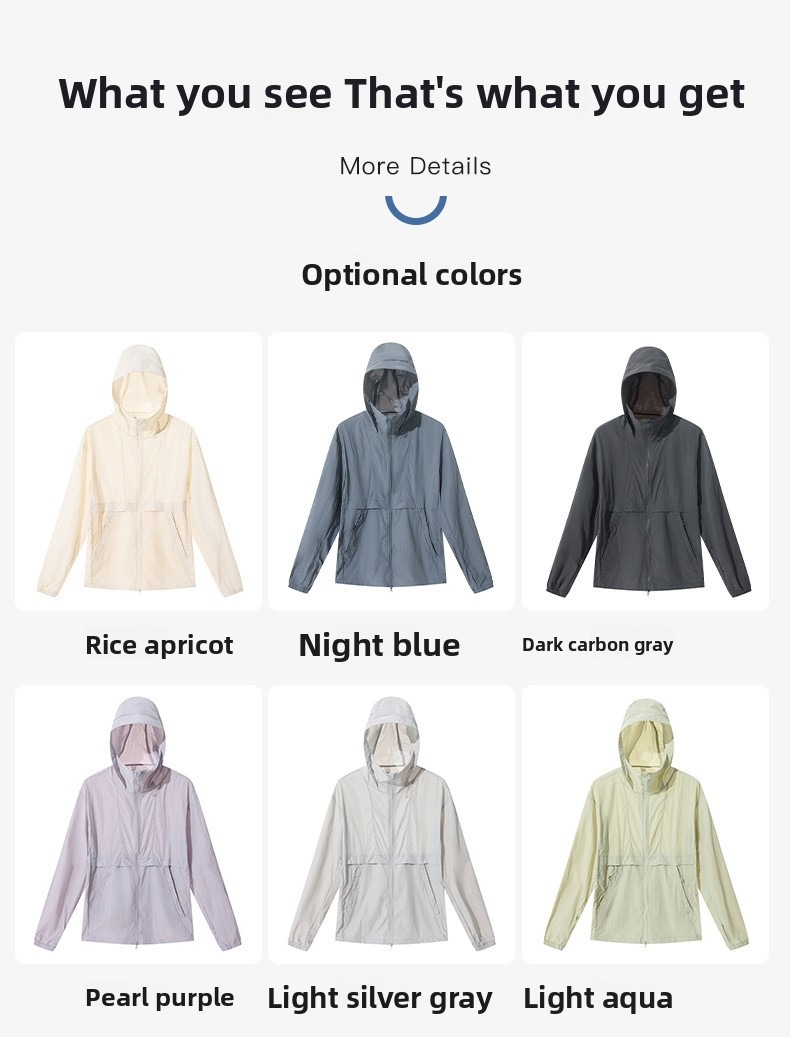The height and width of the screenshot is (1037, 790).
Task: Open the More Details text
Action: click(x=415, y=166)
